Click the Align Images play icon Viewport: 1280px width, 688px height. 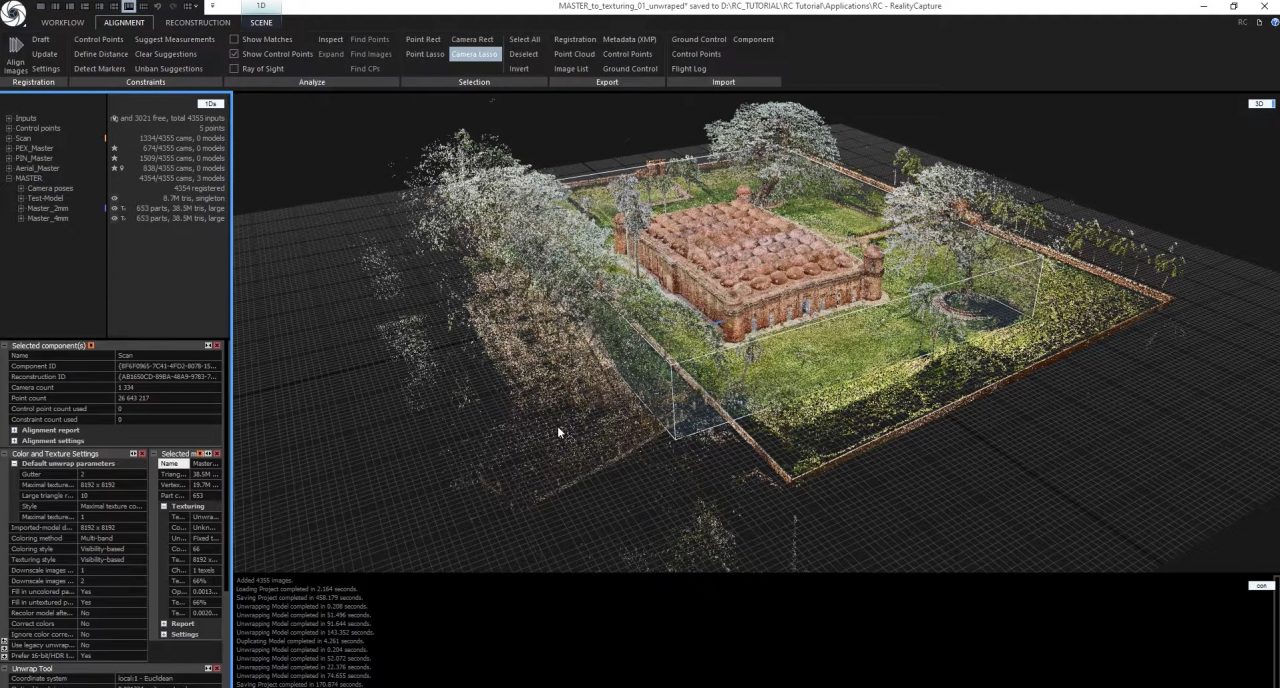(x=16, y=45)
